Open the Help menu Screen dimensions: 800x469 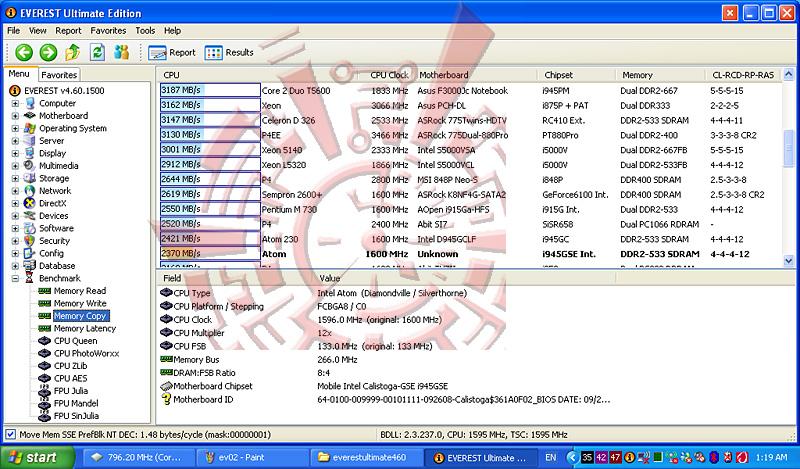172,31
